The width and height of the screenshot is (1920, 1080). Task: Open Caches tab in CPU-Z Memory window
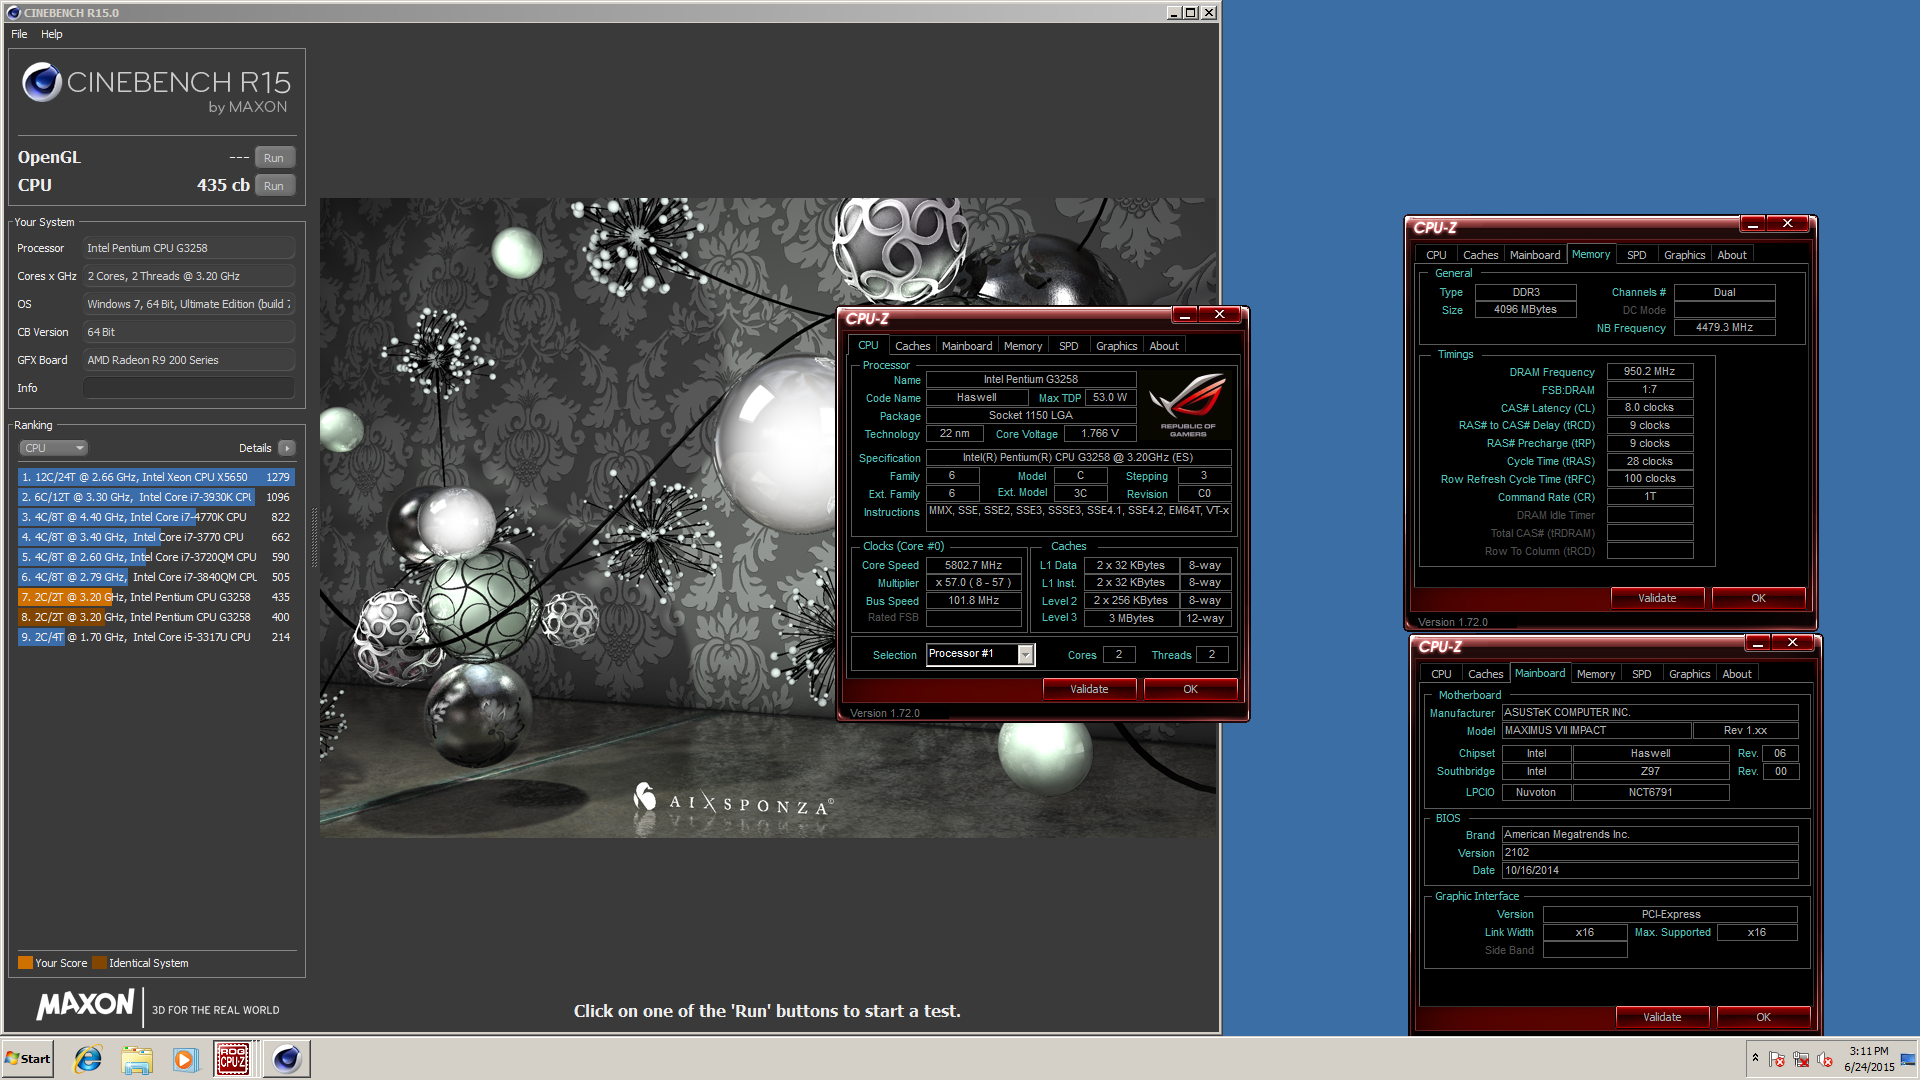1480,255
